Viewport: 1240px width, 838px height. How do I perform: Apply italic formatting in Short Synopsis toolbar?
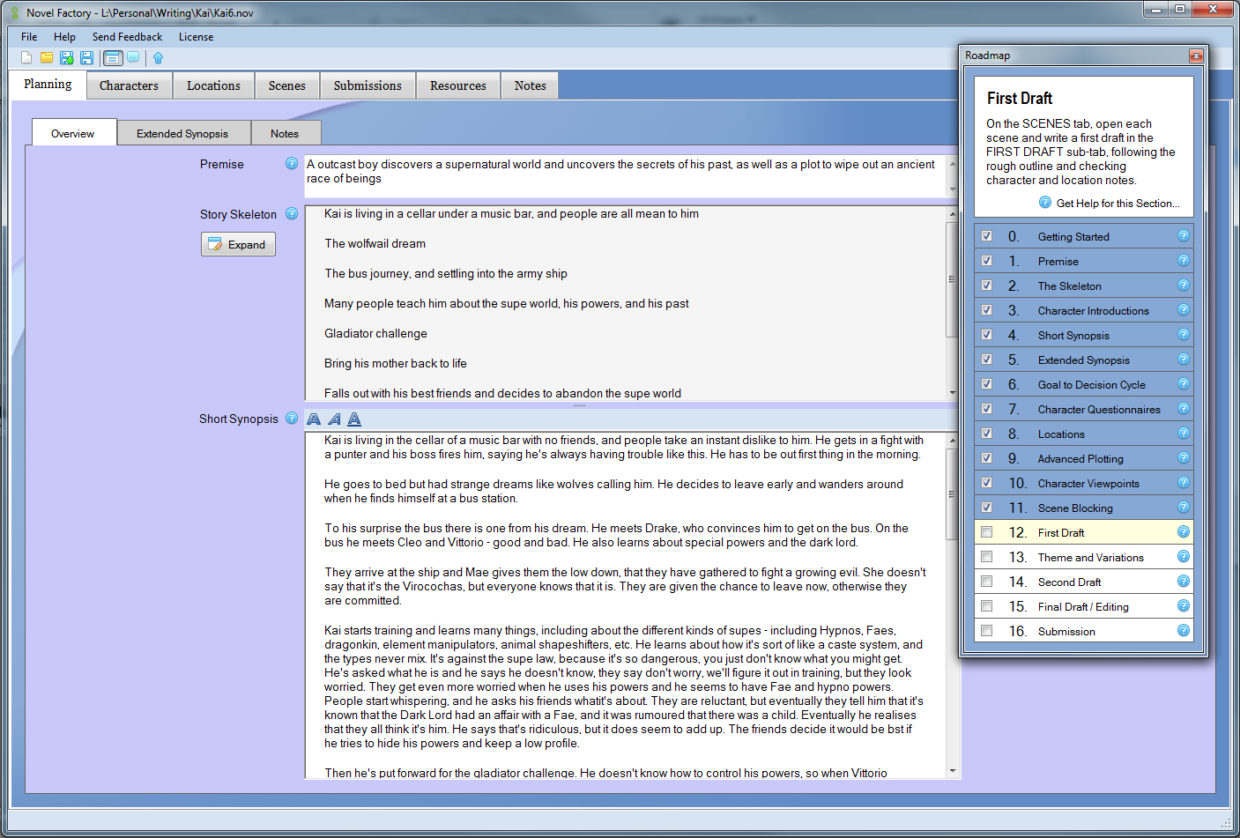pyautogui.click(x=334, y=419)
